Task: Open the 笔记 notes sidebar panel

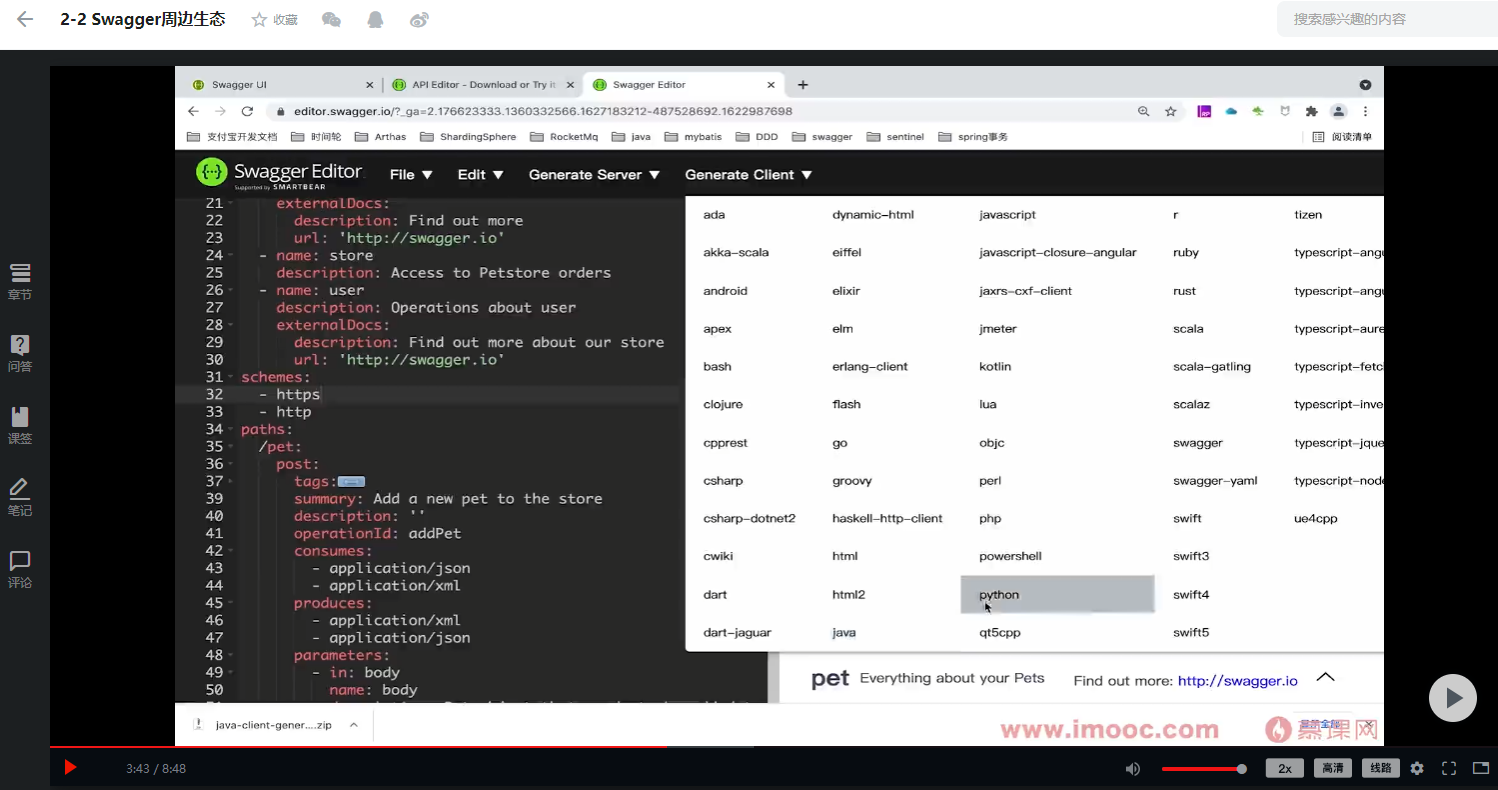Action: click(x=20, y=498)
